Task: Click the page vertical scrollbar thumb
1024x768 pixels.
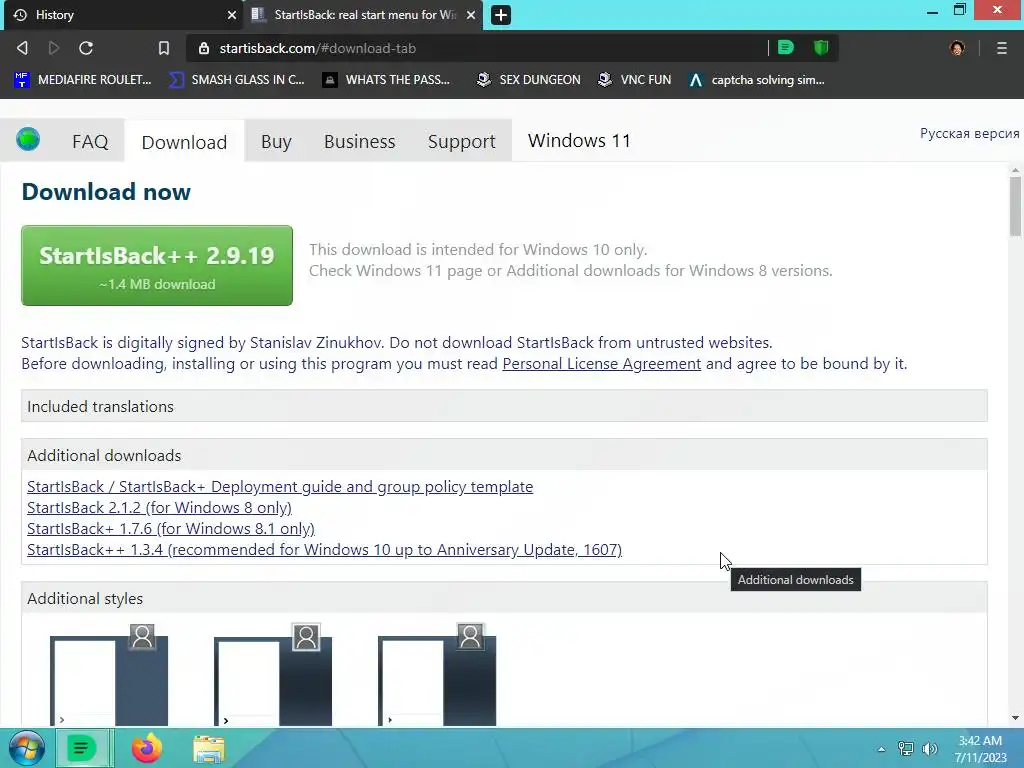Action: (1015, 206)
